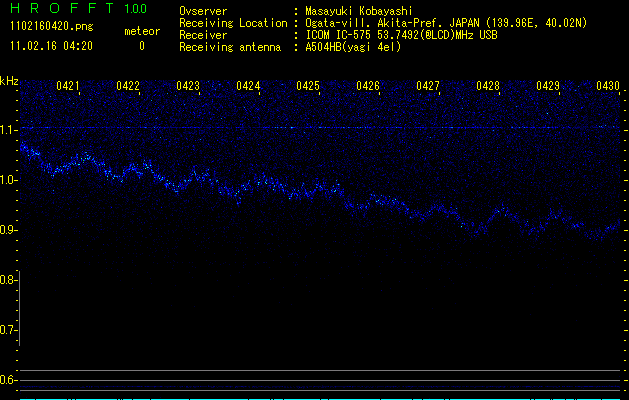The width and height of the screenshot is (629, 400).
Task: Click the meteor count value 0
Action: [x=141, y=47]
